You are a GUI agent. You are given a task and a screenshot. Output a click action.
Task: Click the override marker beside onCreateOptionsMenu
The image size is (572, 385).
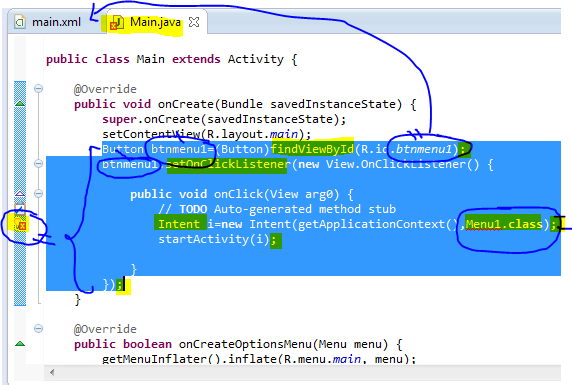[x=20, y=343]
